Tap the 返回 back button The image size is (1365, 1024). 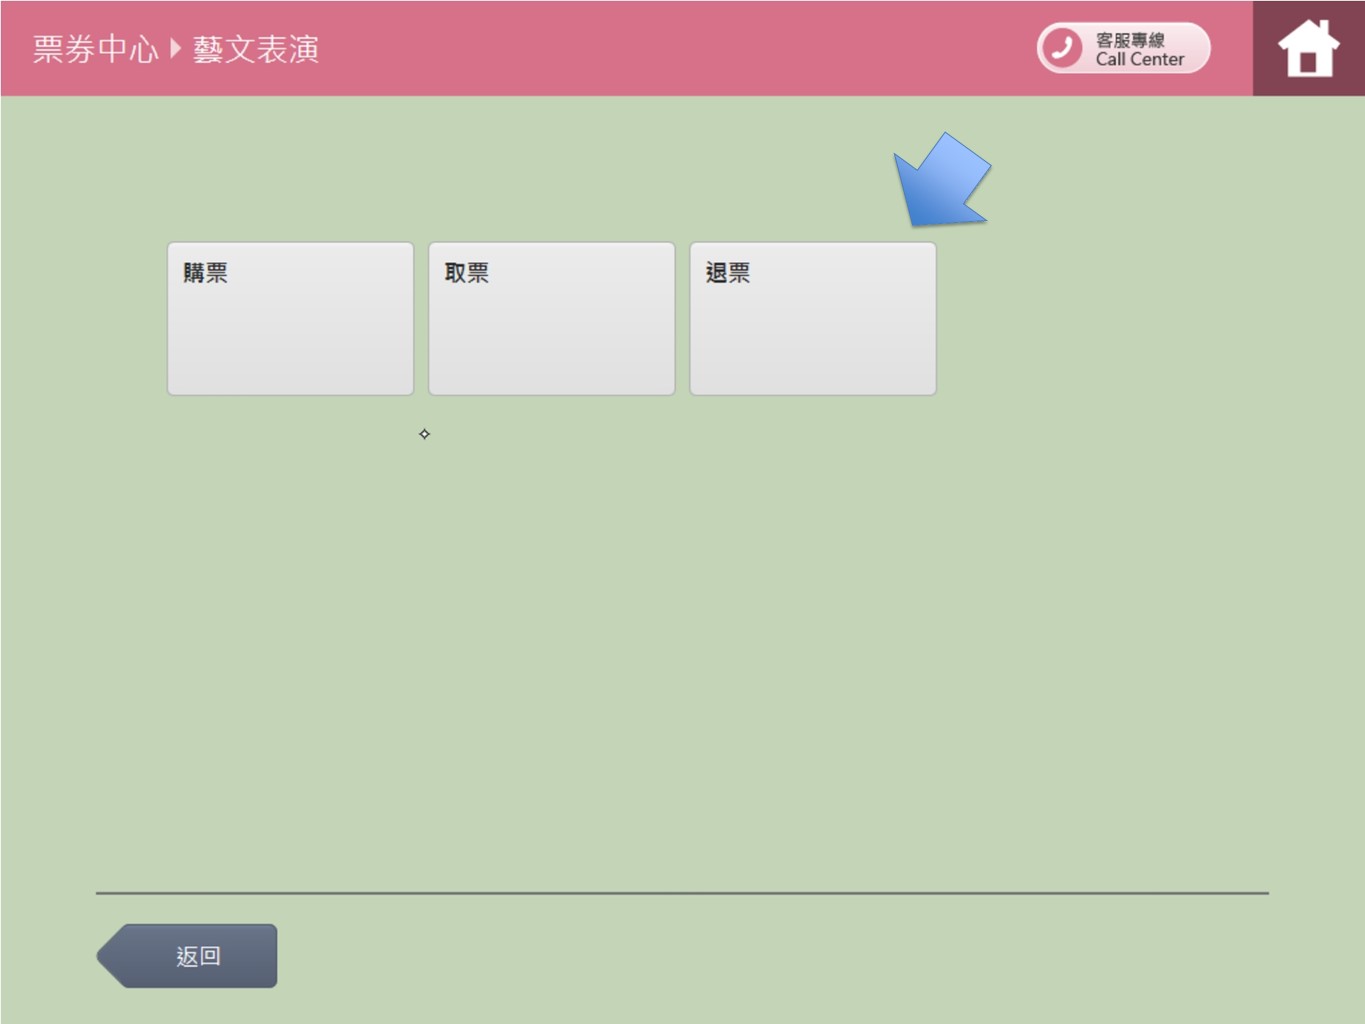pos(187,956)
